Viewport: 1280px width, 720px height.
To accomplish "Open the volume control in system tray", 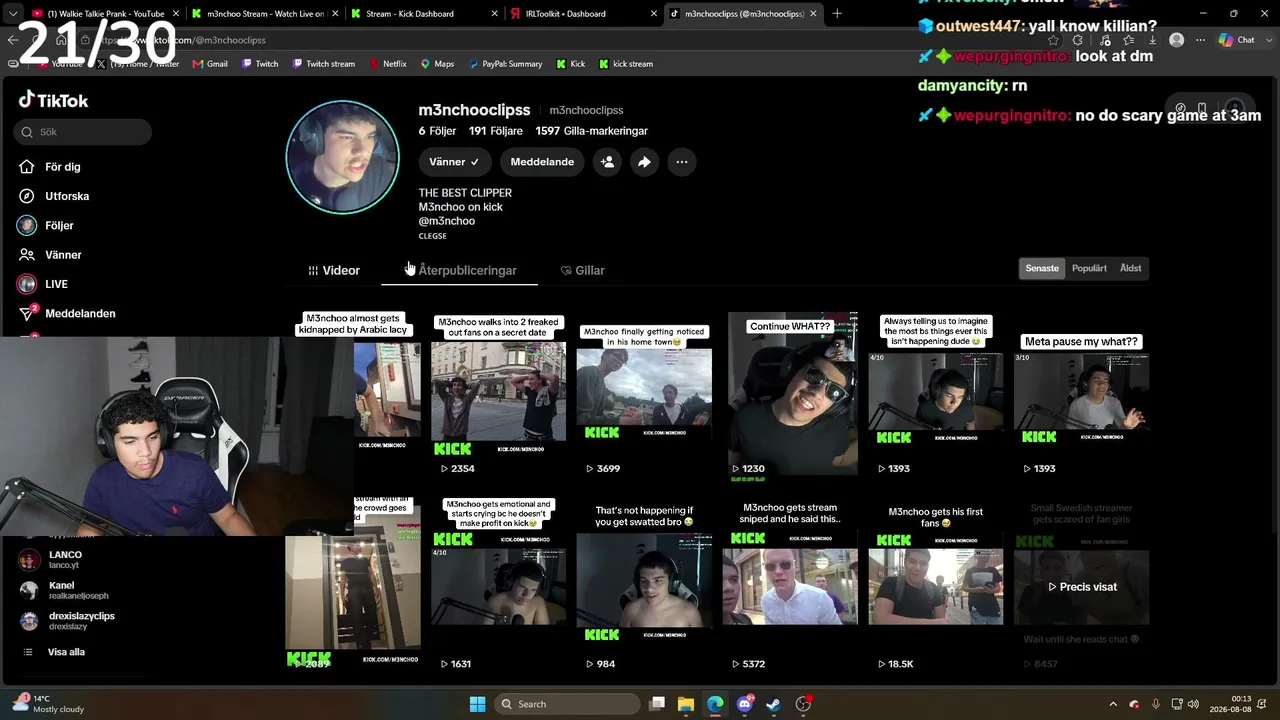I will point(1195,704).
